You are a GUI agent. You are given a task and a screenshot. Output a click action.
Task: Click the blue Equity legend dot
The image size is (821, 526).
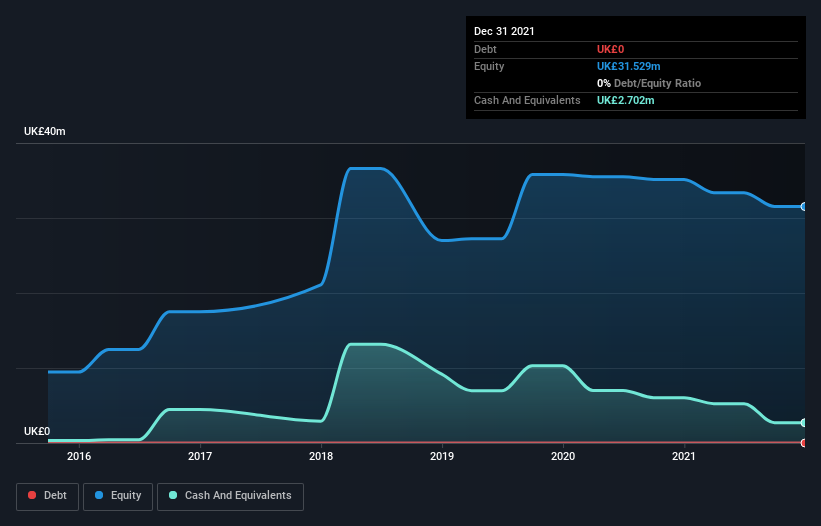99,495
